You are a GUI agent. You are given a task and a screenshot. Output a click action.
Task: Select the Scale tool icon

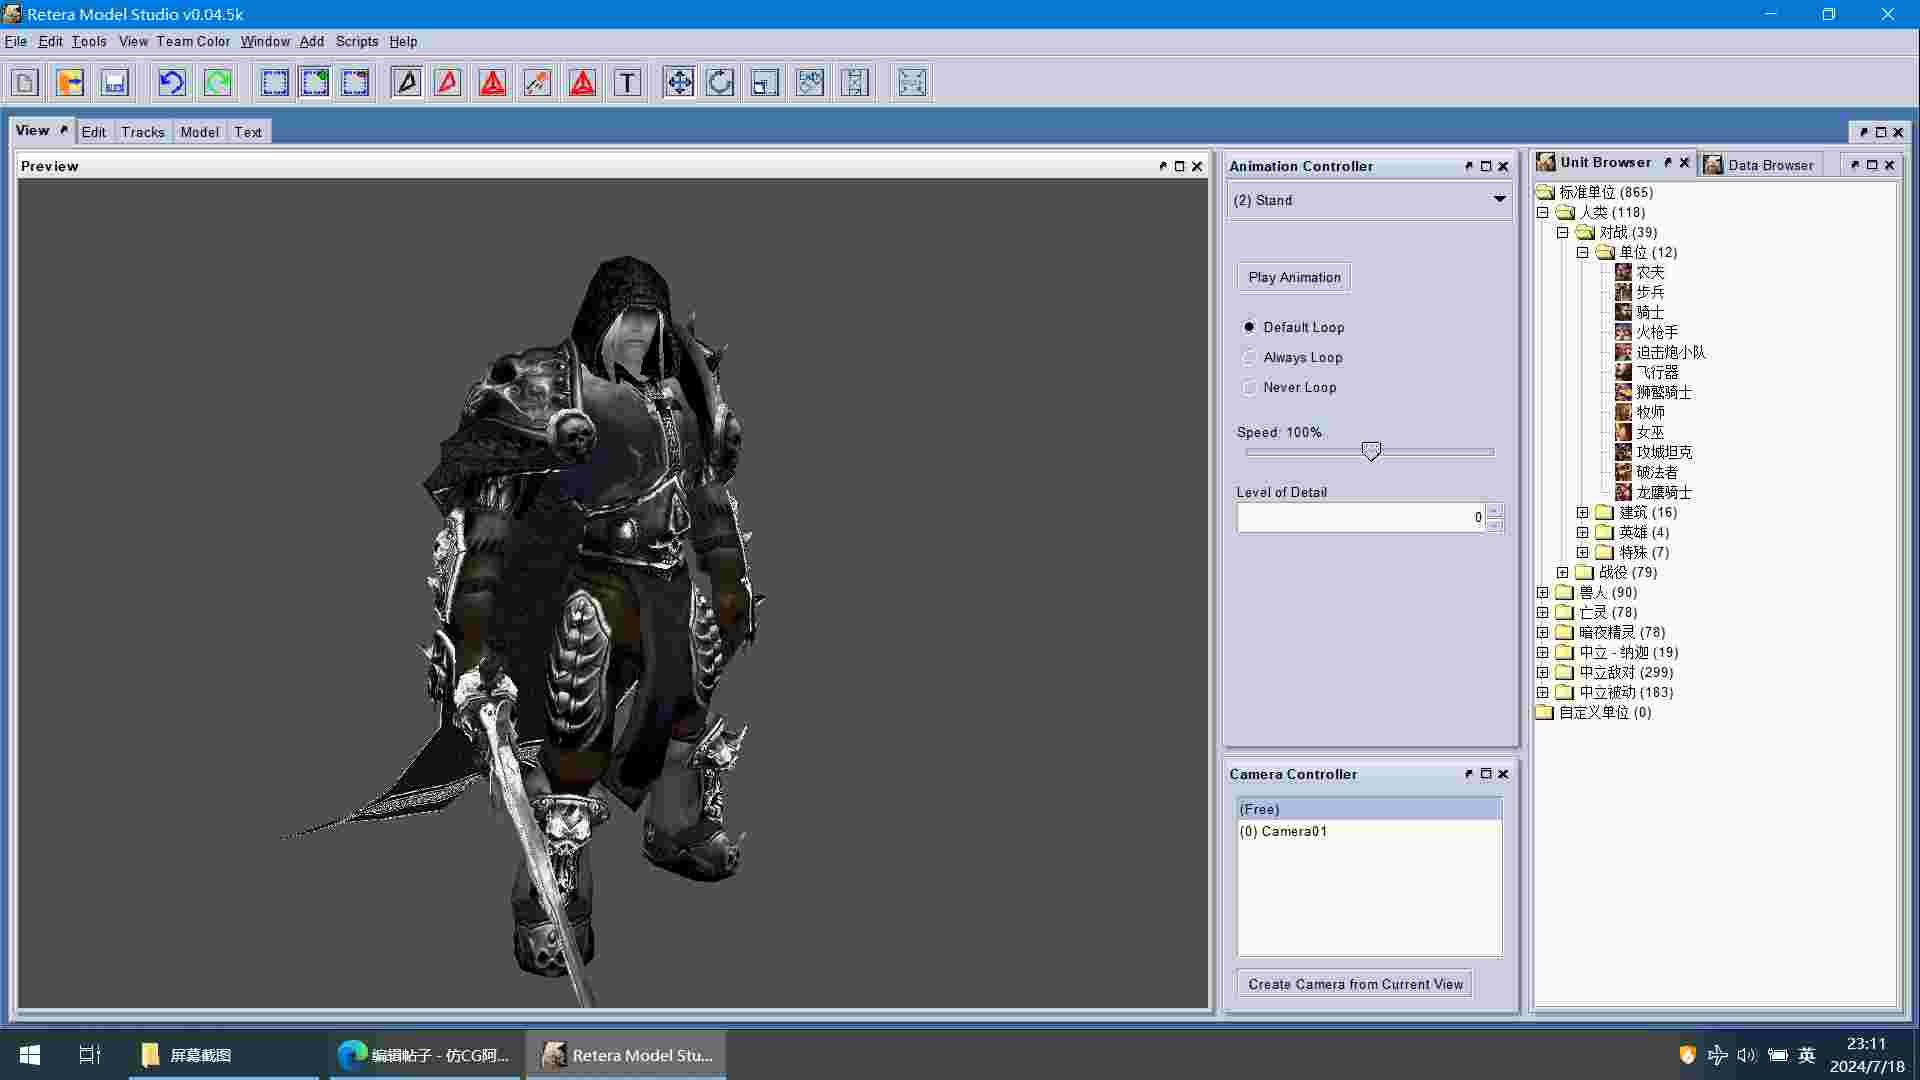(x=765, y=82)
